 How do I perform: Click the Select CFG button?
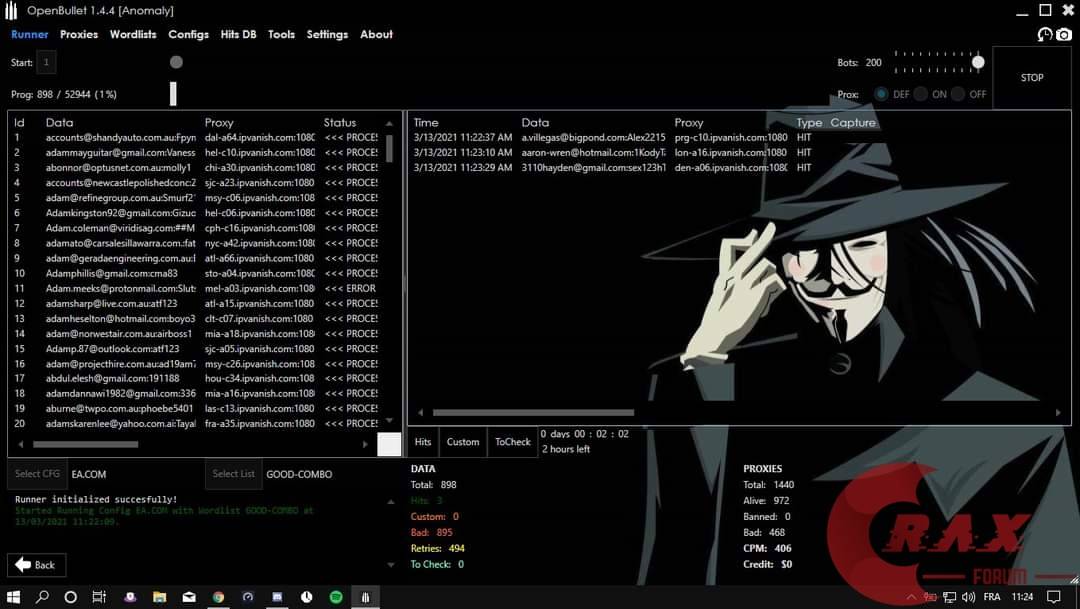(37, 474)
